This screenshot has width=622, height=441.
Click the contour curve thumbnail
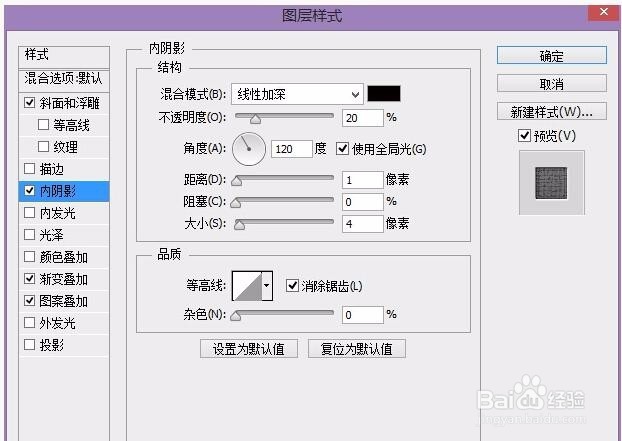click(247, 286)
